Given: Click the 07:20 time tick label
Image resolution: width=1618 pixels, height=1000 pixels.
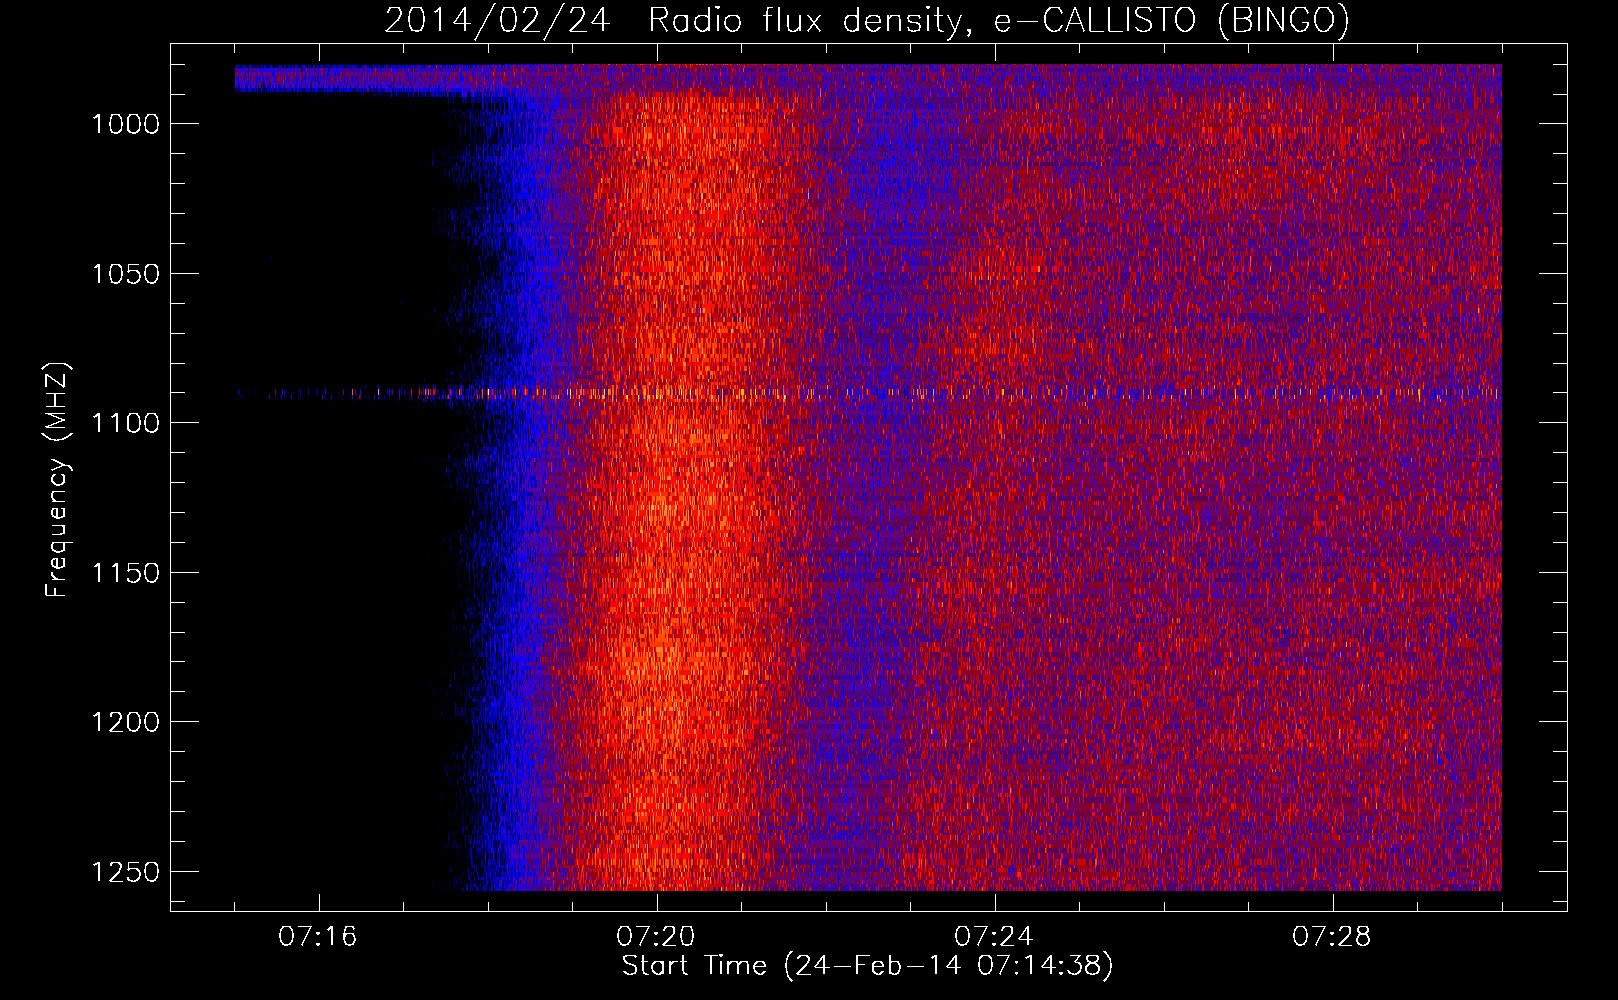Looking at the screenshot, I should coord(656,937).
